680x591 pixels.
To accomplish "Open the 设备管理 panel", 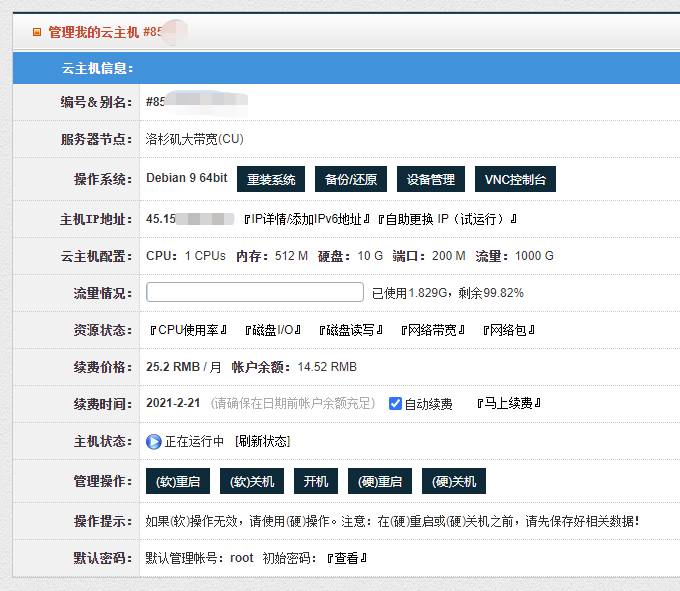I will pos(430,180).
